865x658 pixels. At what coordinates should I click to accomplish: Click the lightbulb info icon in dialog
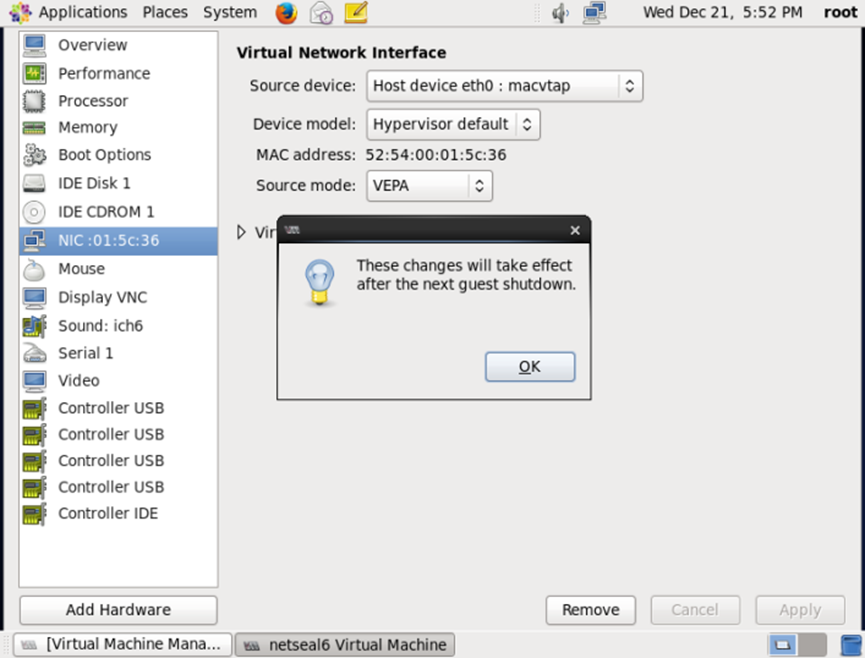320,283
